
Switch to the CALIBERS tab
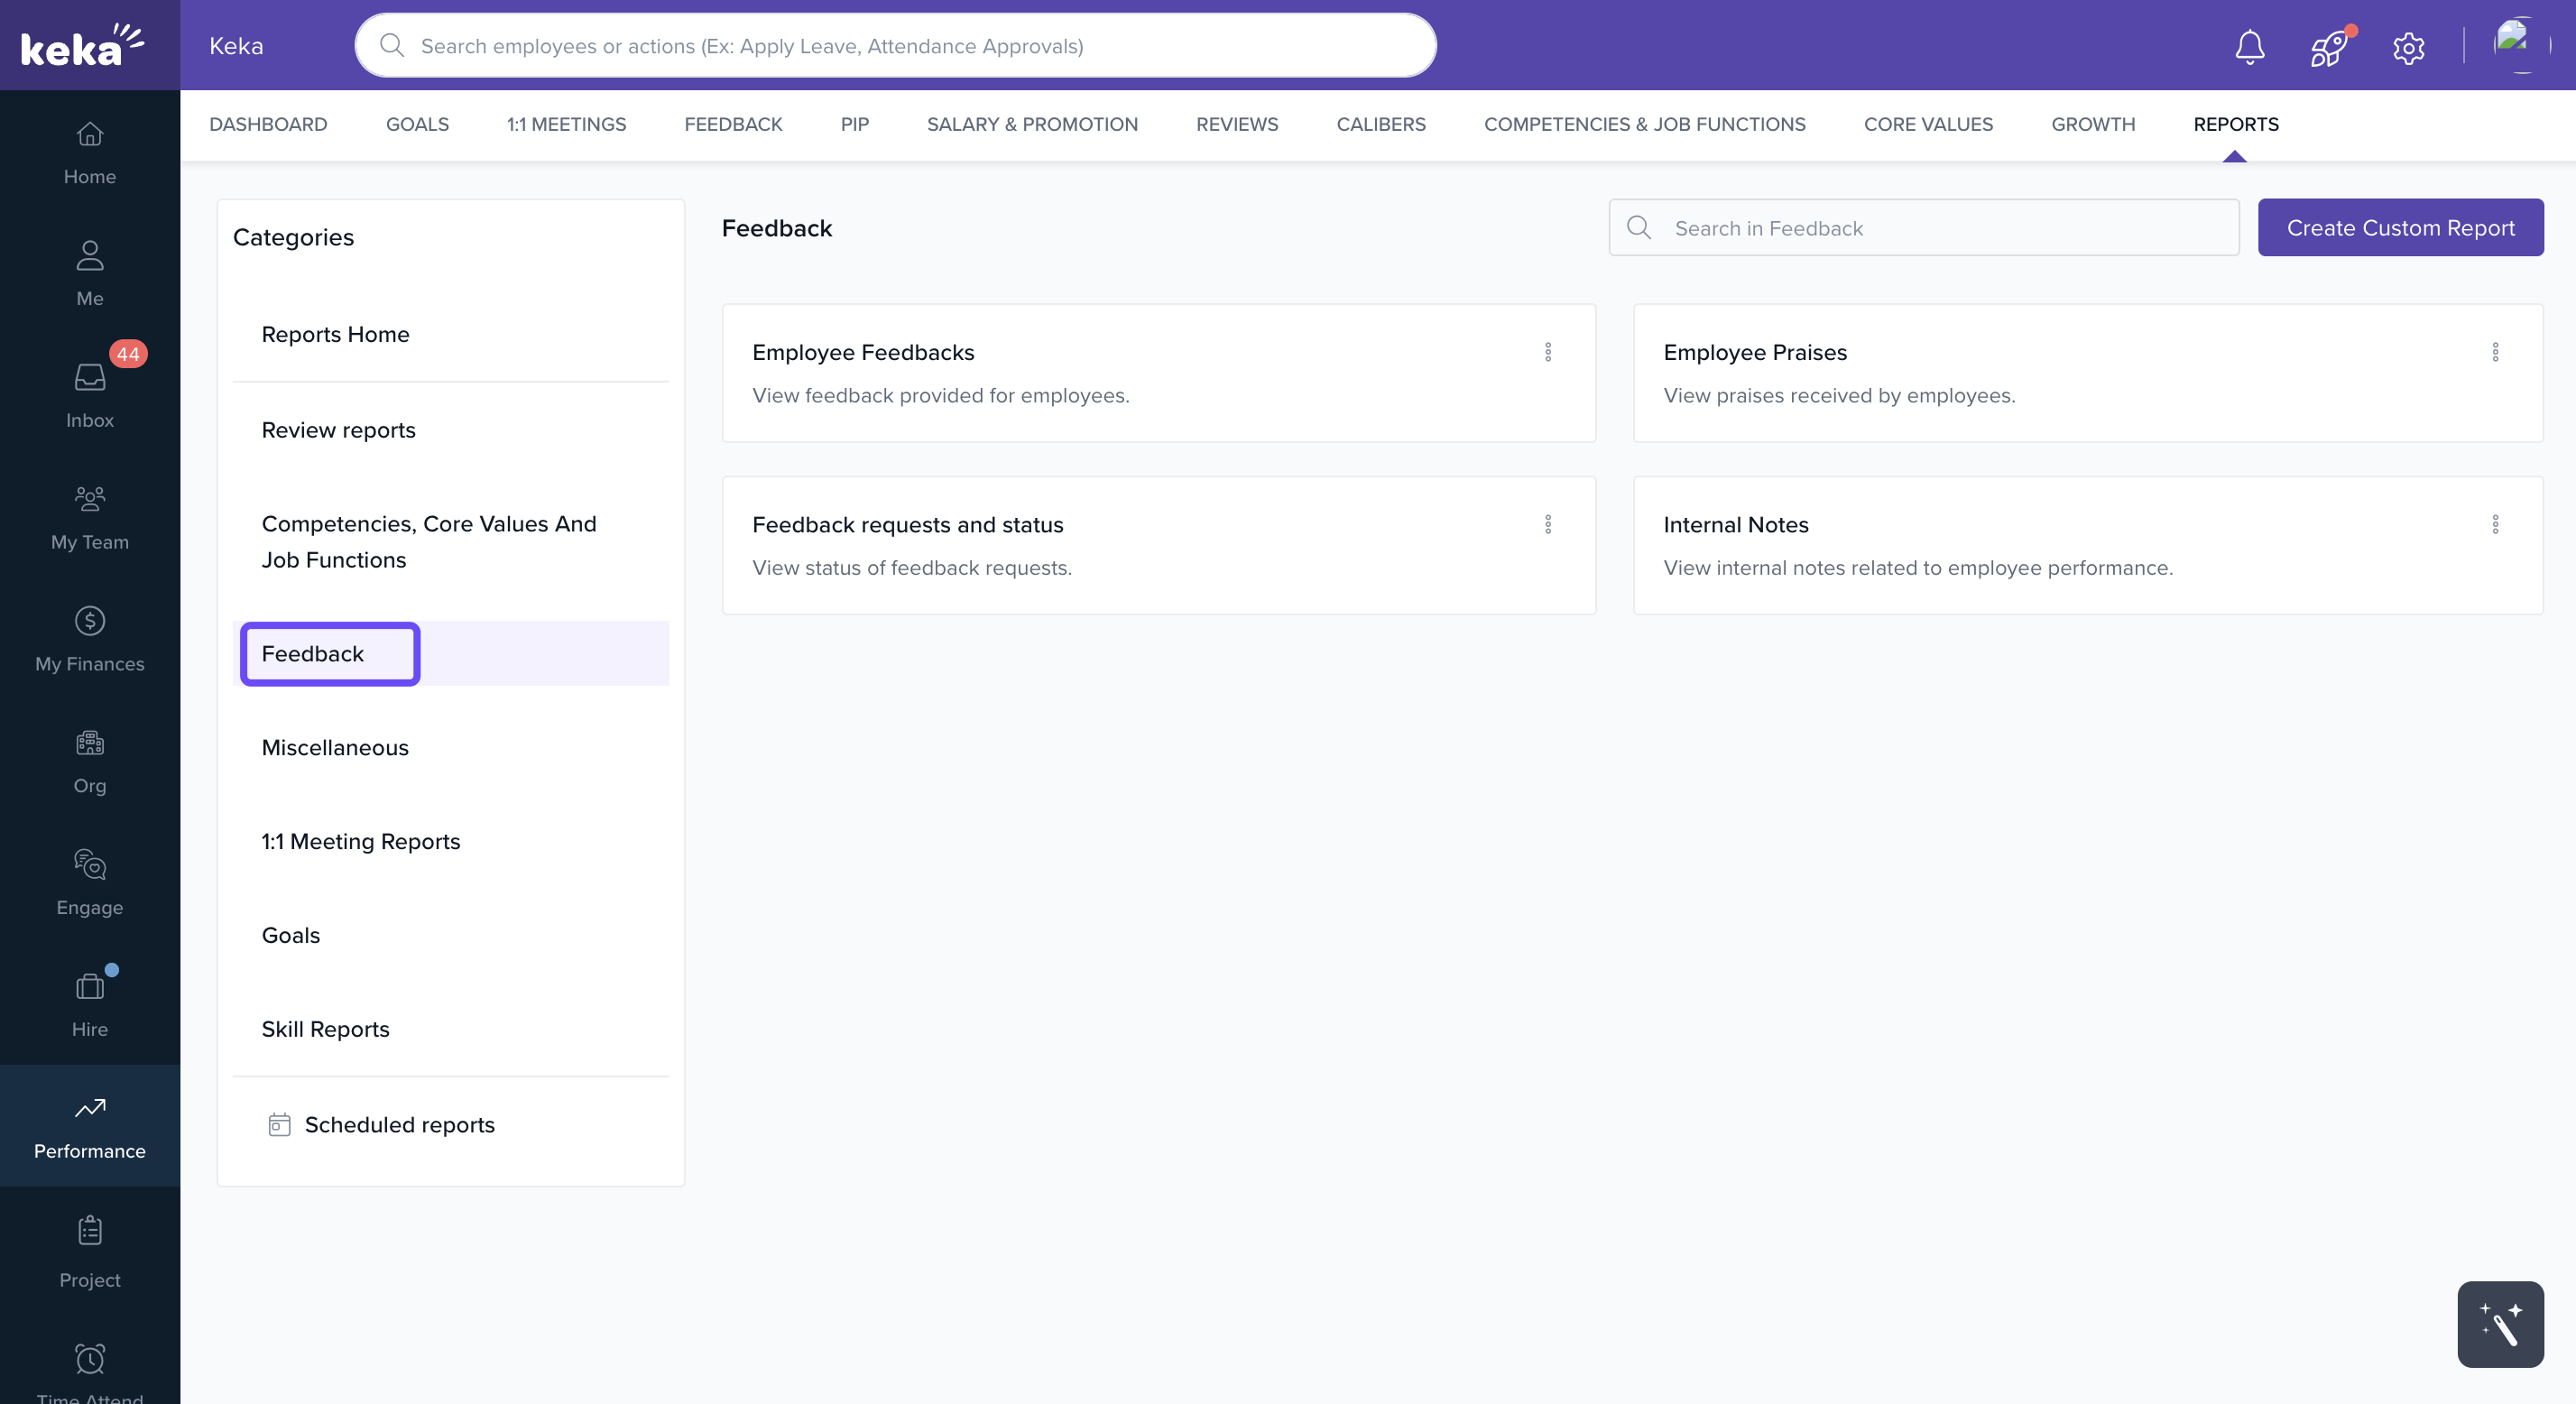coord(1380,124)
